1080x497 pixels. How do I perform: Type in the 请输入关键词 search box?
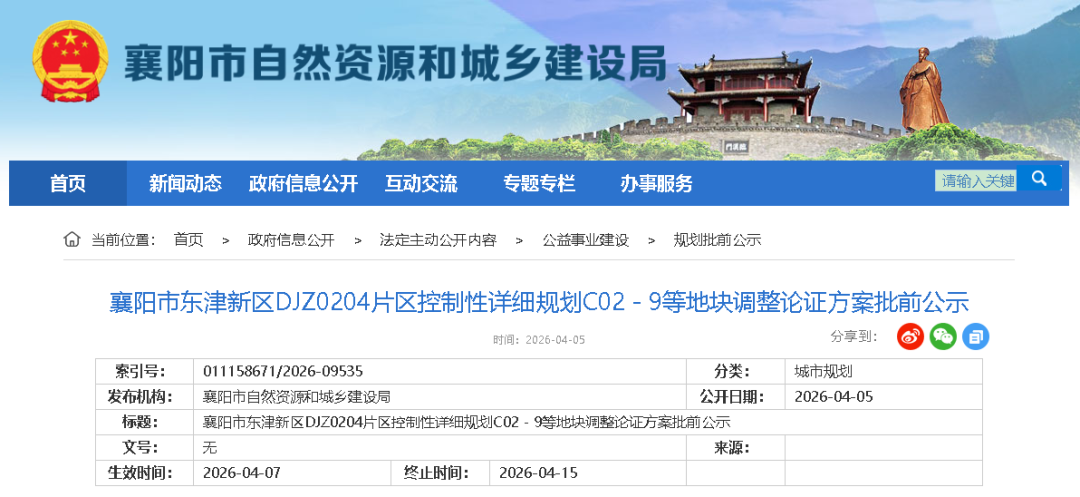[x=976, y=181]
